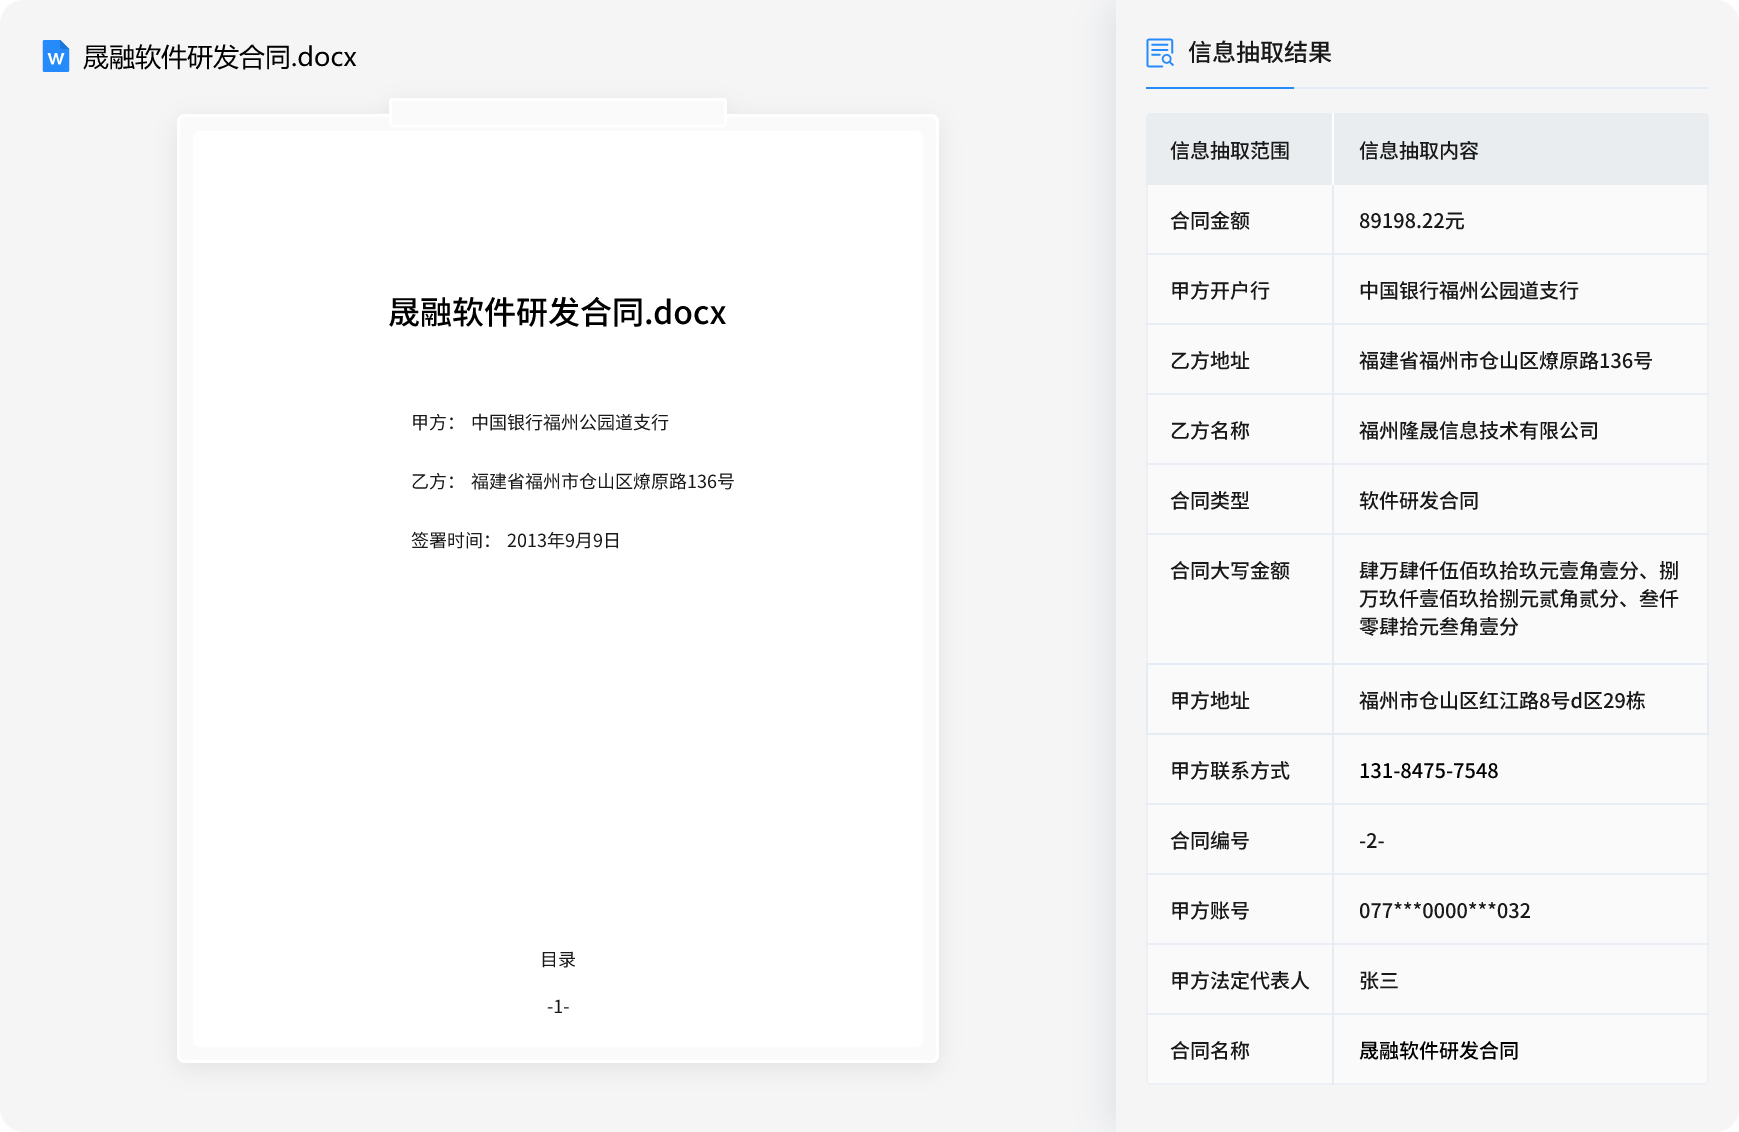Click the value 张三
Viewport: 1739px width, 1132px height.
tap(1378, 981)
